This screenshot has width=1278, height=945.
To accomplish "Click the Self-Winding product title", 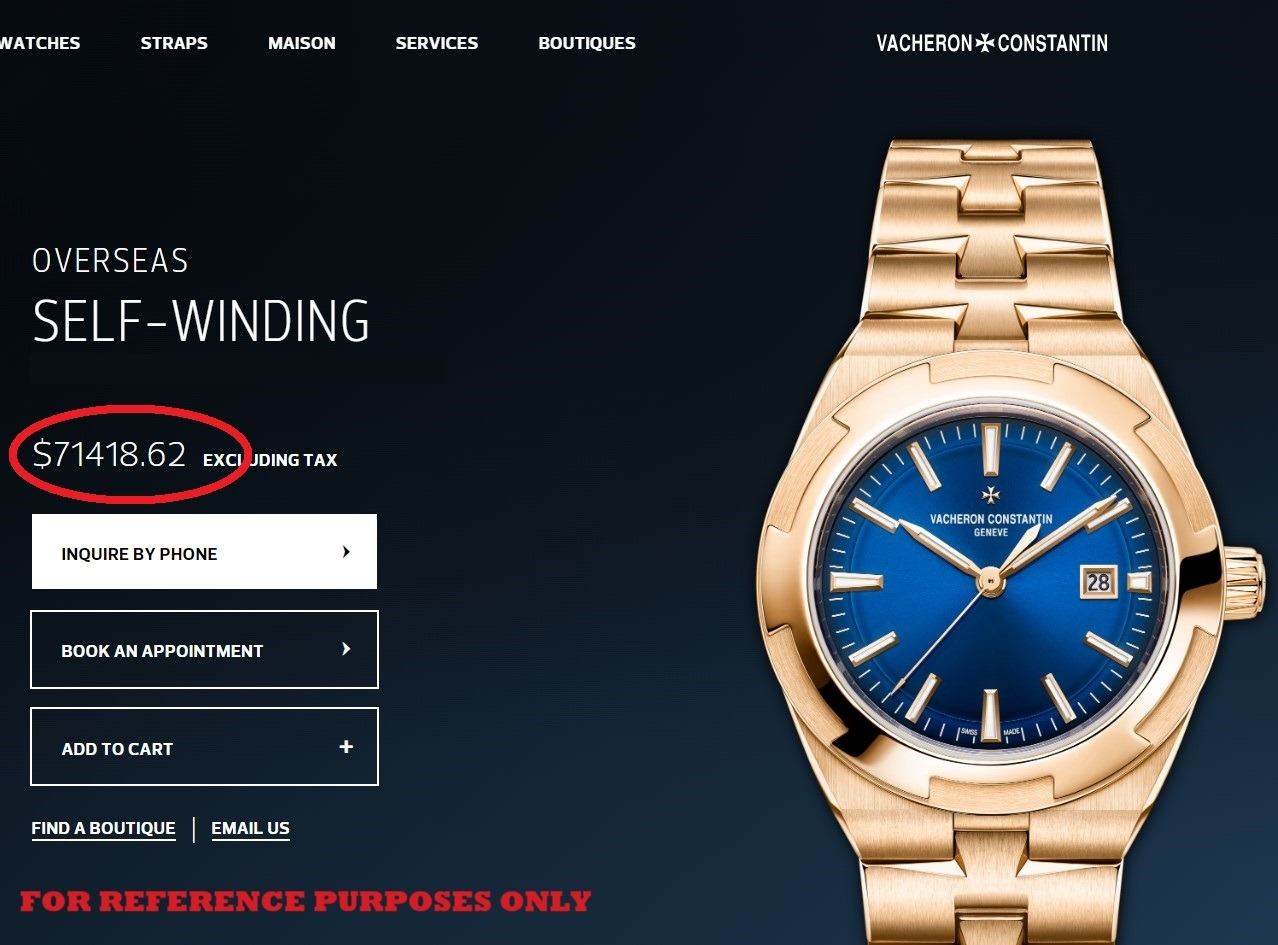I will pyautogui.click(x=201, y=321).
